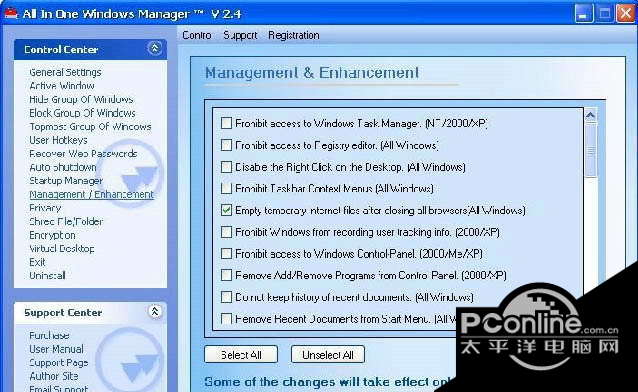Open Topmost Group Of Windows

click(x=90, y=126)
